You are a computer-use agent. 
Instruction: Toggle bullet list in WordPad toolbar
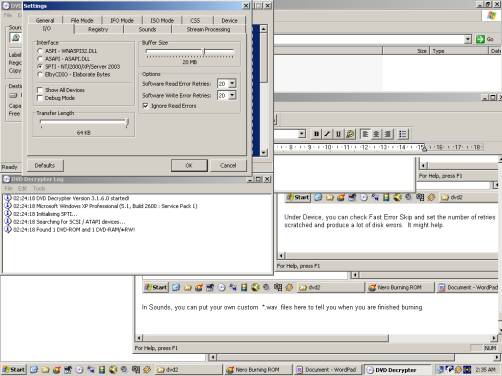(402, 134)
